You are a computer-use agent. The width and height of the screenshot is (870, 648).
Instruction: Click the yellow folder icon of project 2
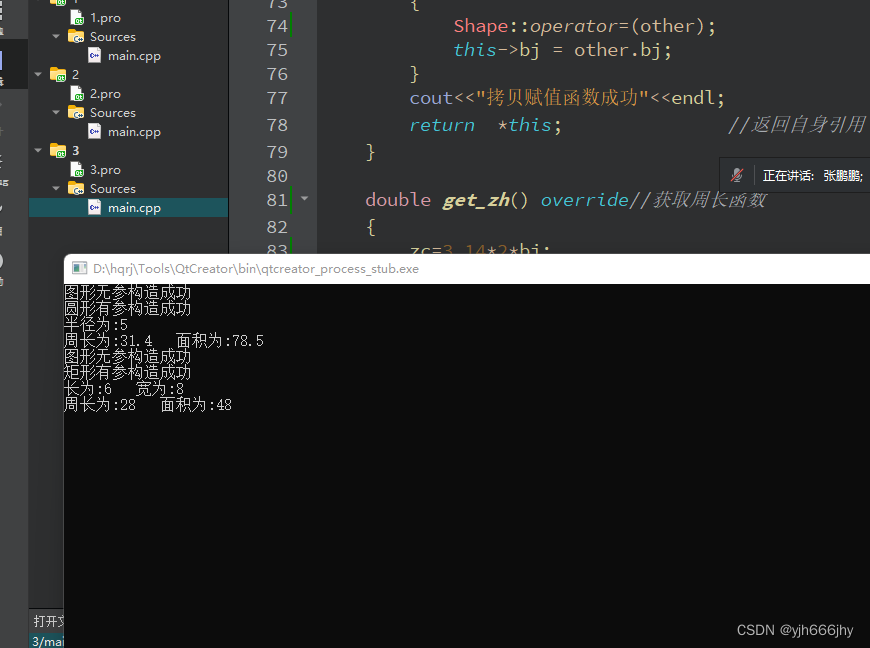(x=57, y=74)
